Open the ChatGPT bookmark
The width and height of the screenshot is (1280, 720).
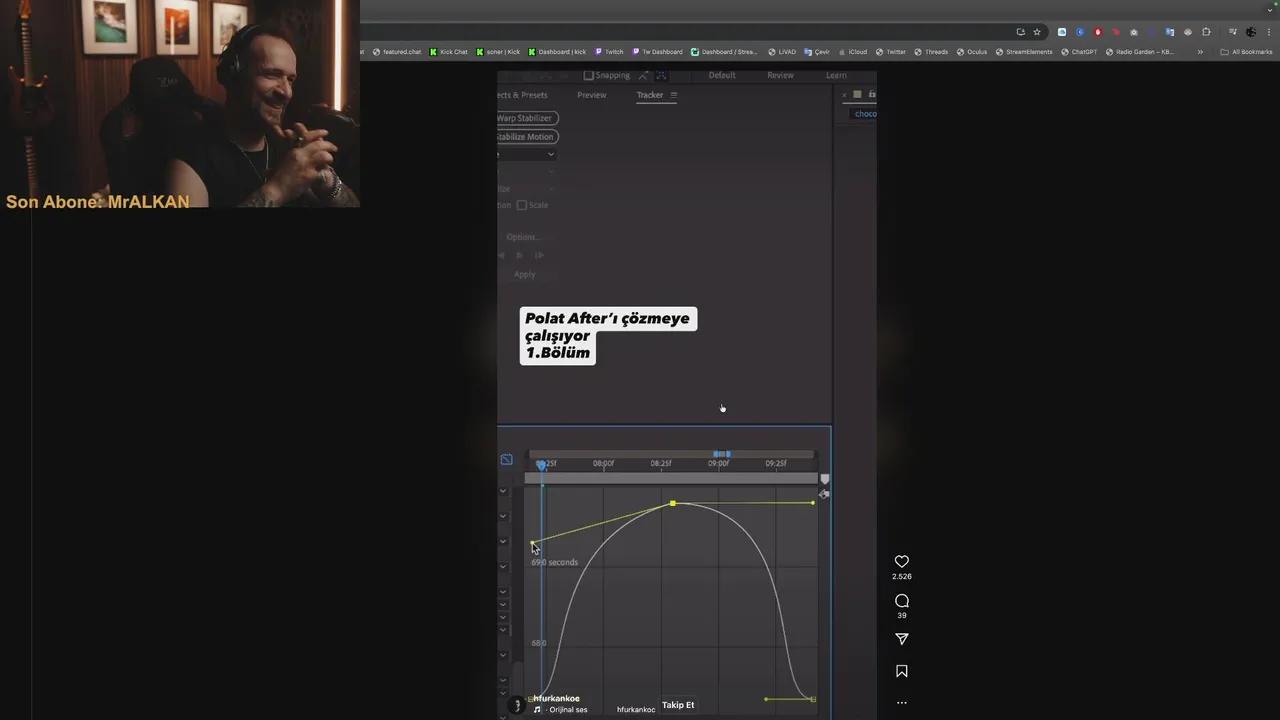[x=1079, y=52]
